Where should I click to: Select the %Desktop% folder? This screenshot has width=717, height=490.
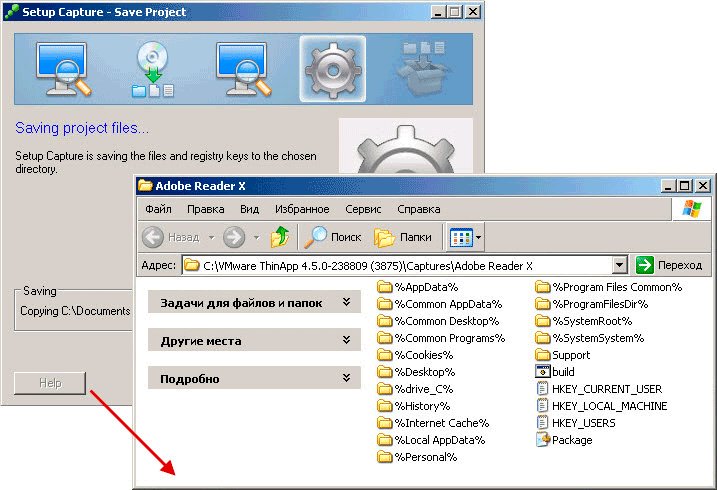coord(416,372)
